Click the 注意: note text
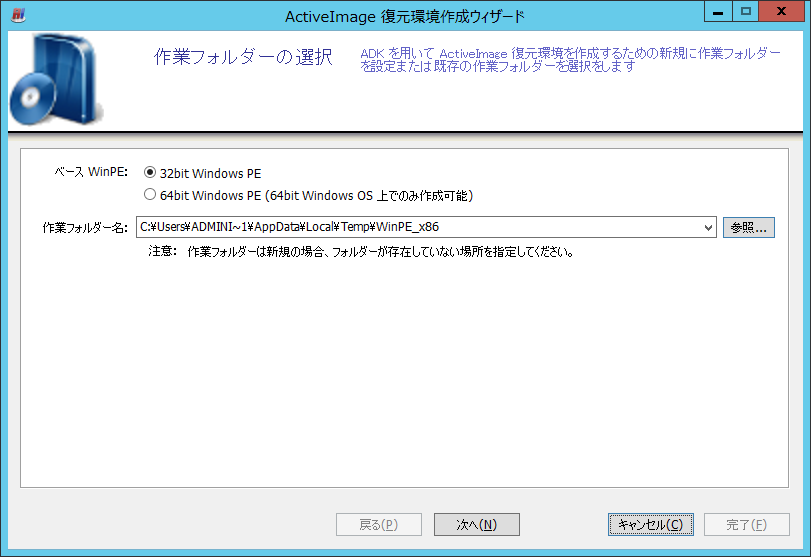 [x=361, y=252]
